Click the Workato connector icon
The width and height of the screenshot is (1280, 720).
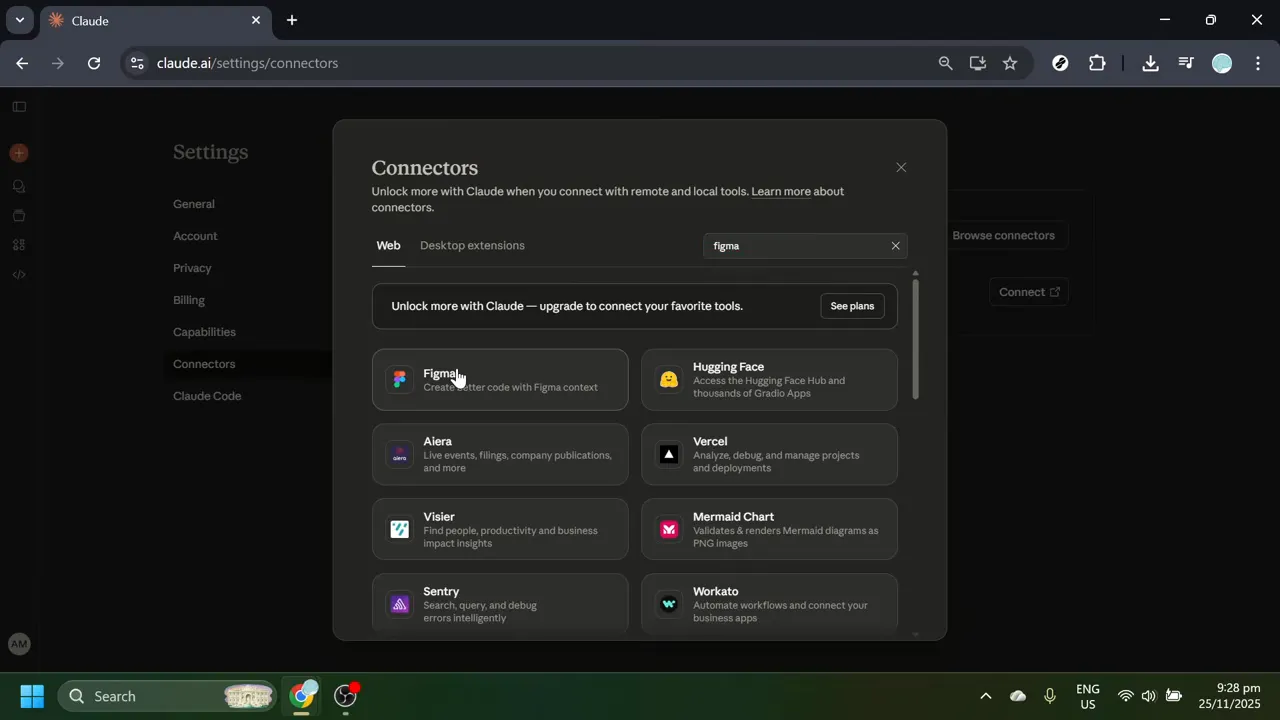pyautogui.click(x=669, y=604)
